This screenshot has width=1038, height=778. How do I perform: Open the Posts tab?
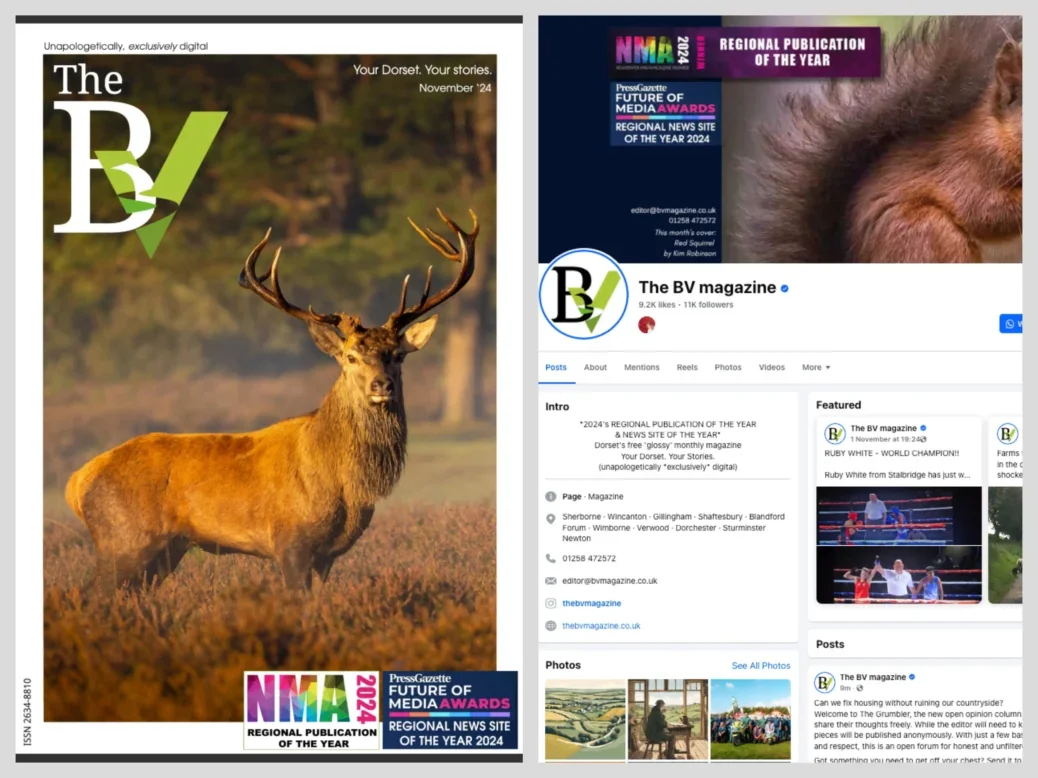click(x=556, y=367)
